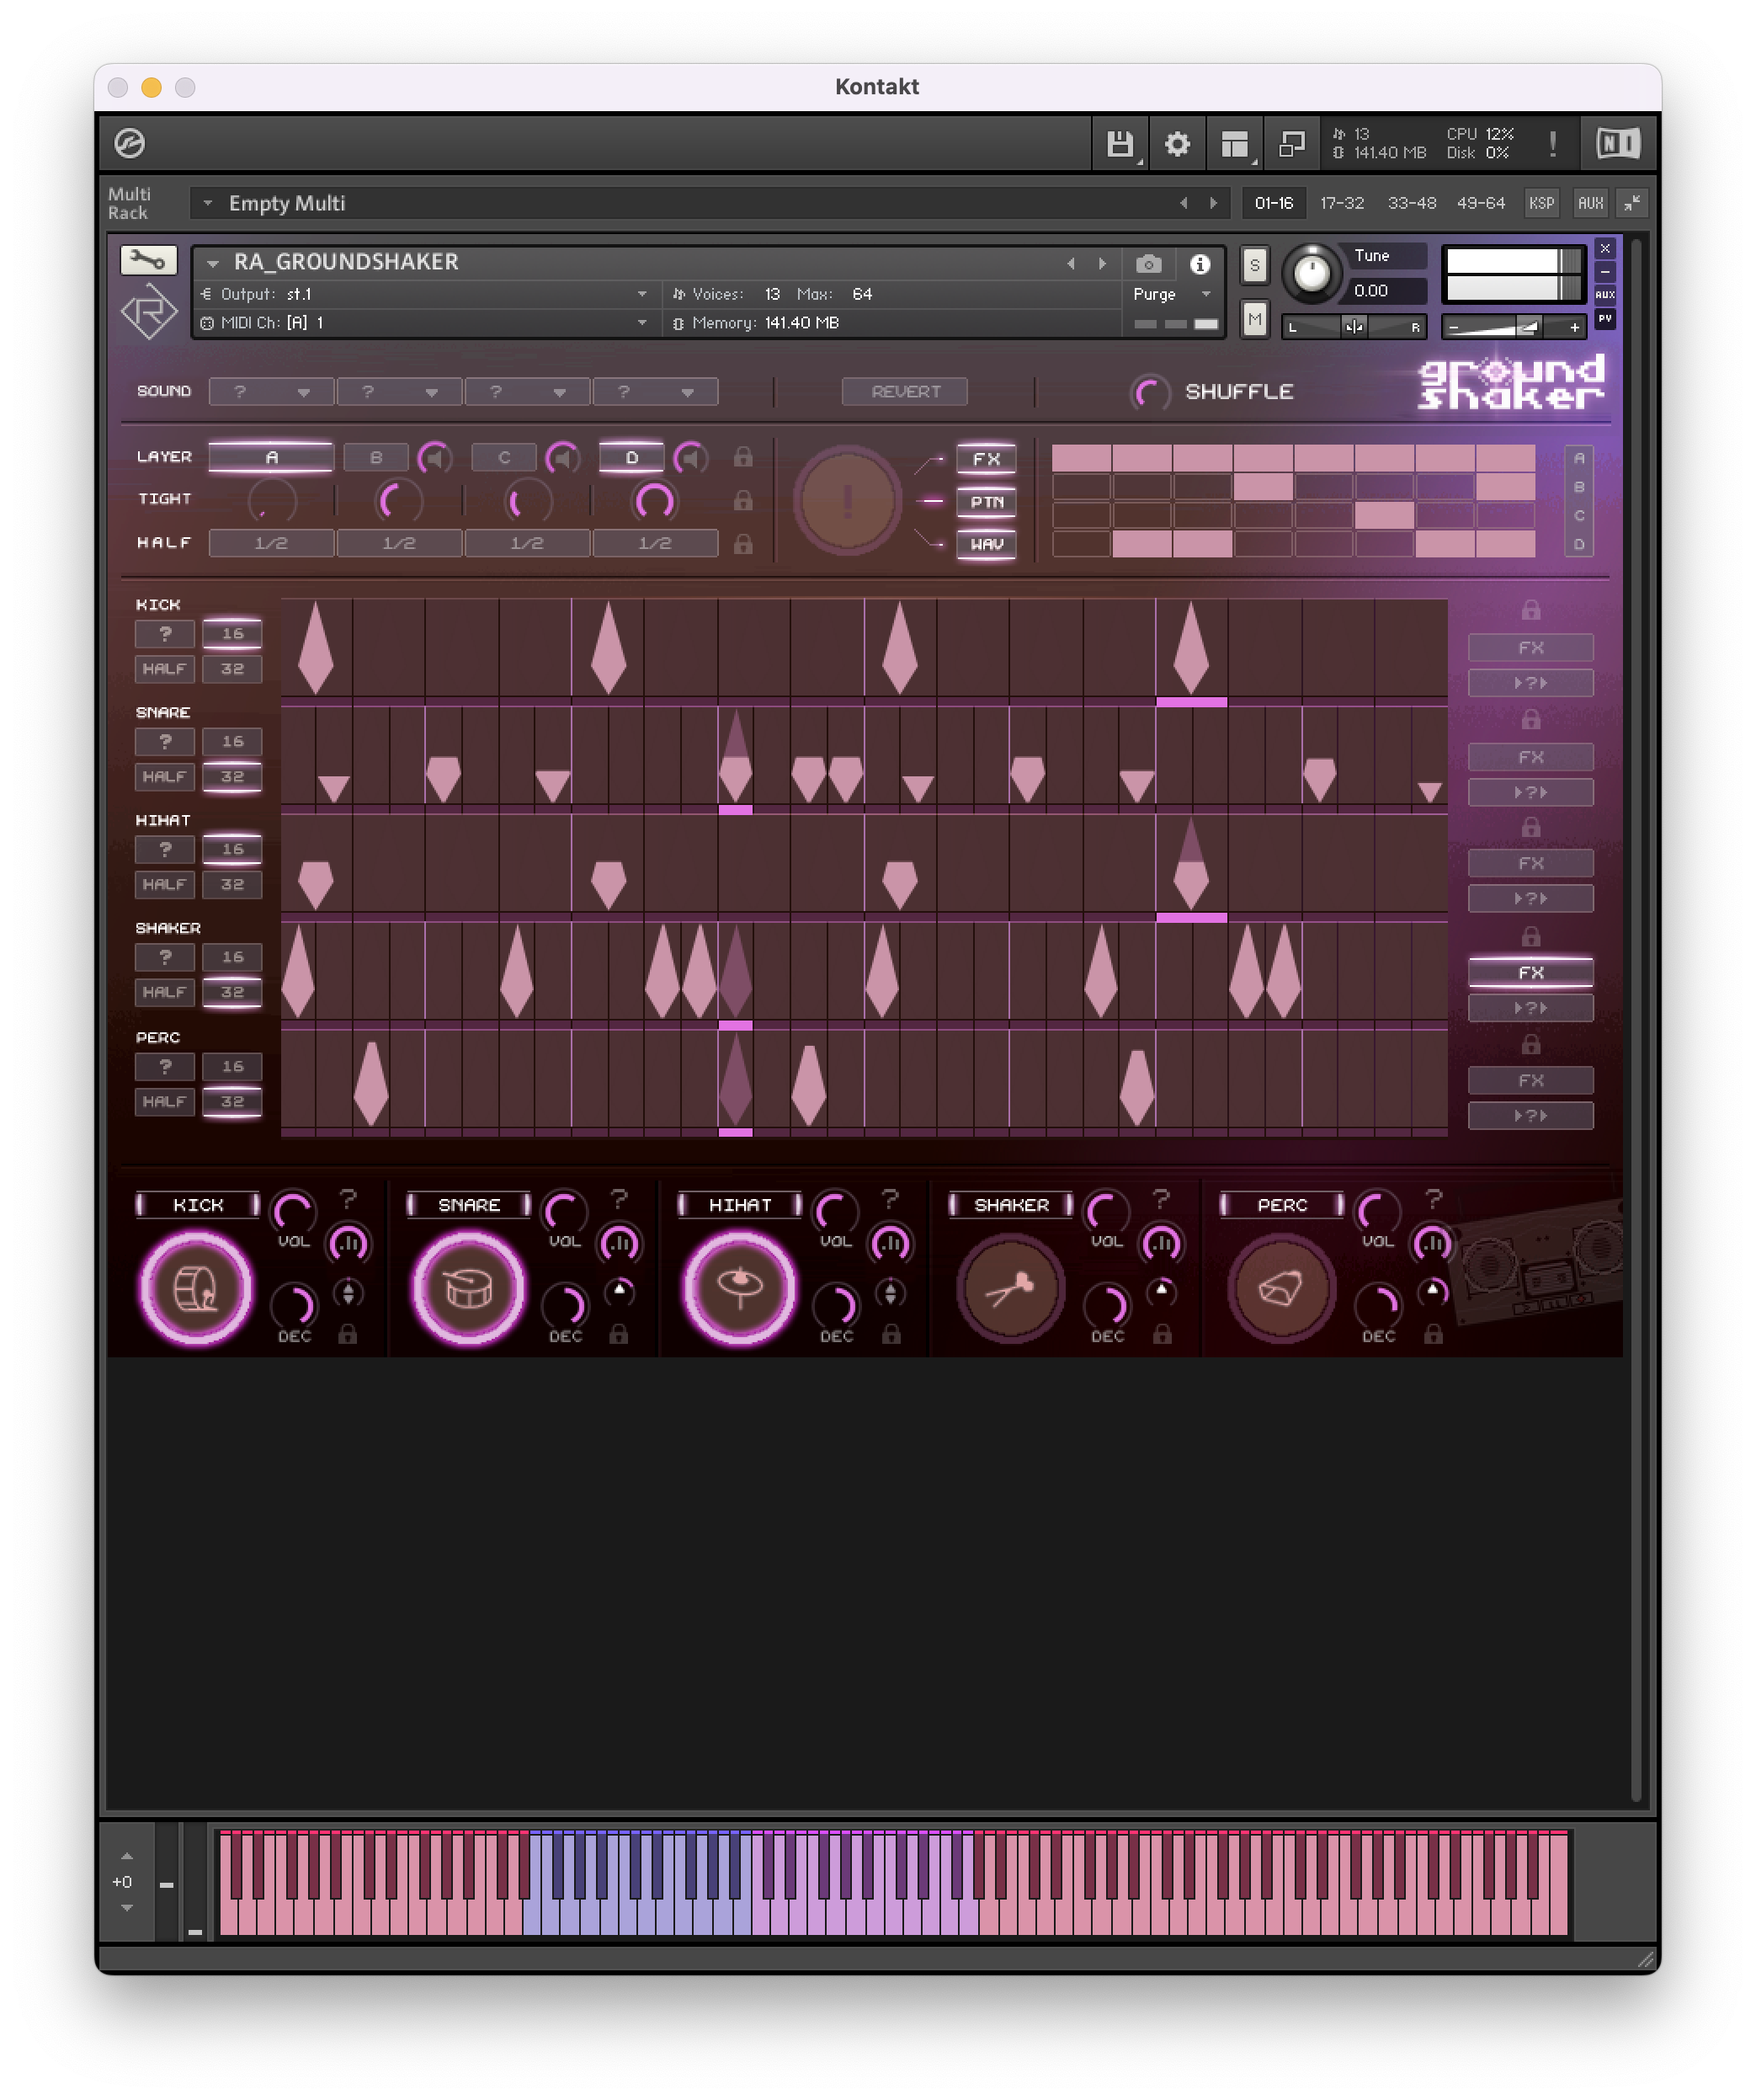This screenshot has height=2100, width=1756.
Task: Toggle the kick DEC lock icon
Action: [347, 1334]
